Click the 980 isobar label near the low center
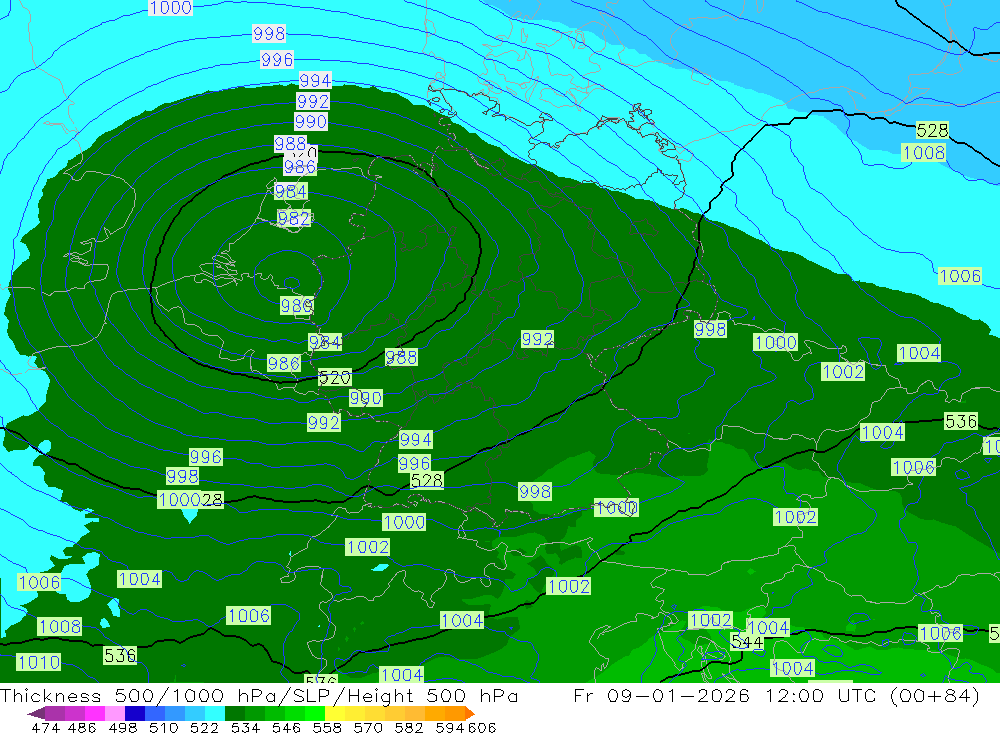This screenshot has height=733, width=1000. tap(297, 306)
